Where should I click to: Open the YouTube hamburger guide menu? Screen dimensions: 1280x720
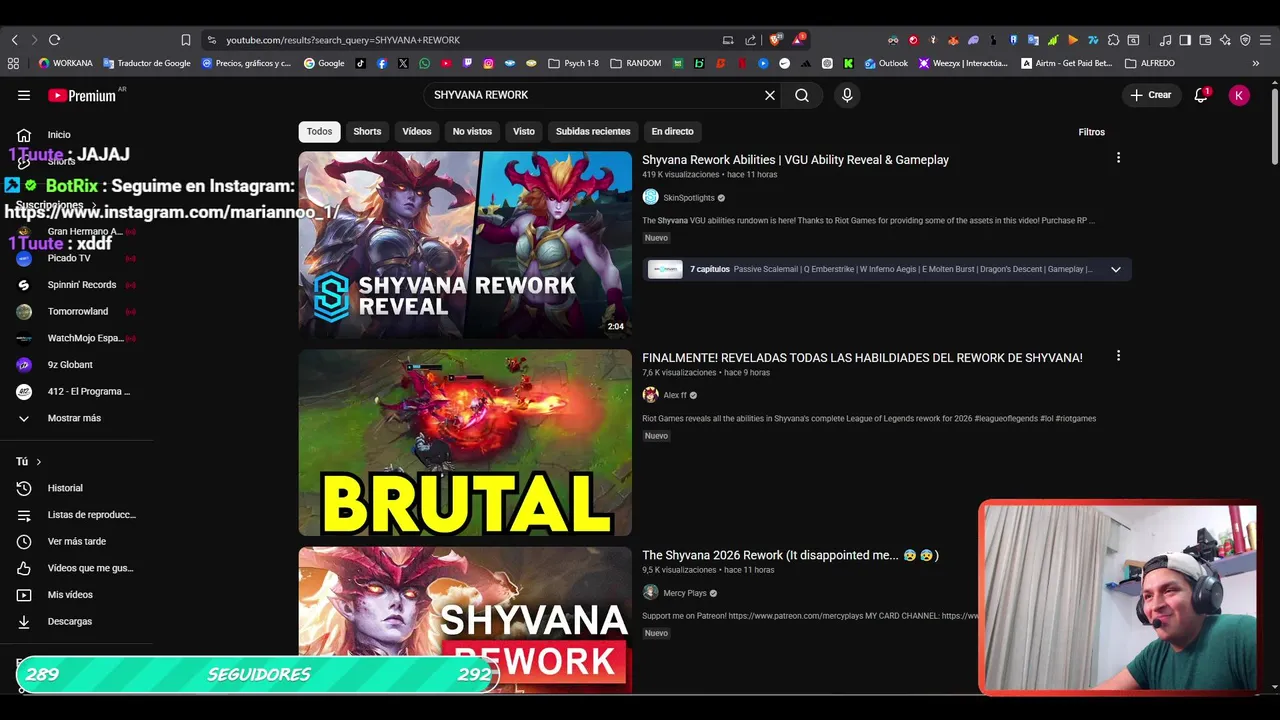click(24, 95)
